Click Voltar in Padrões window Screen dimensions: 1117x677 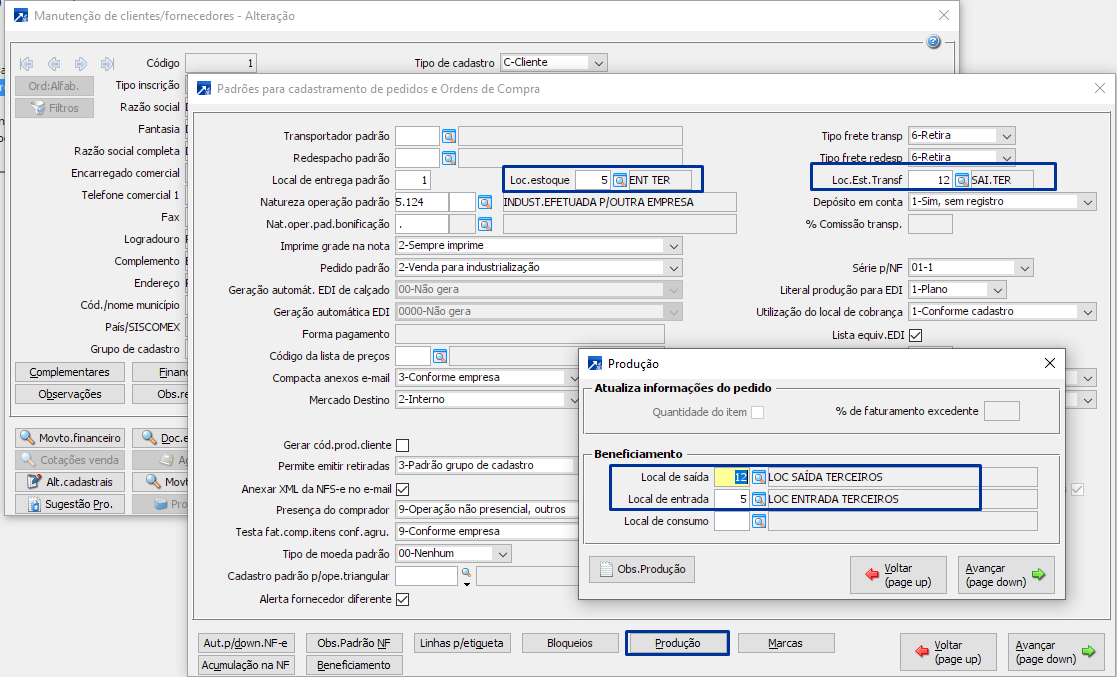[x=948, y=651]
